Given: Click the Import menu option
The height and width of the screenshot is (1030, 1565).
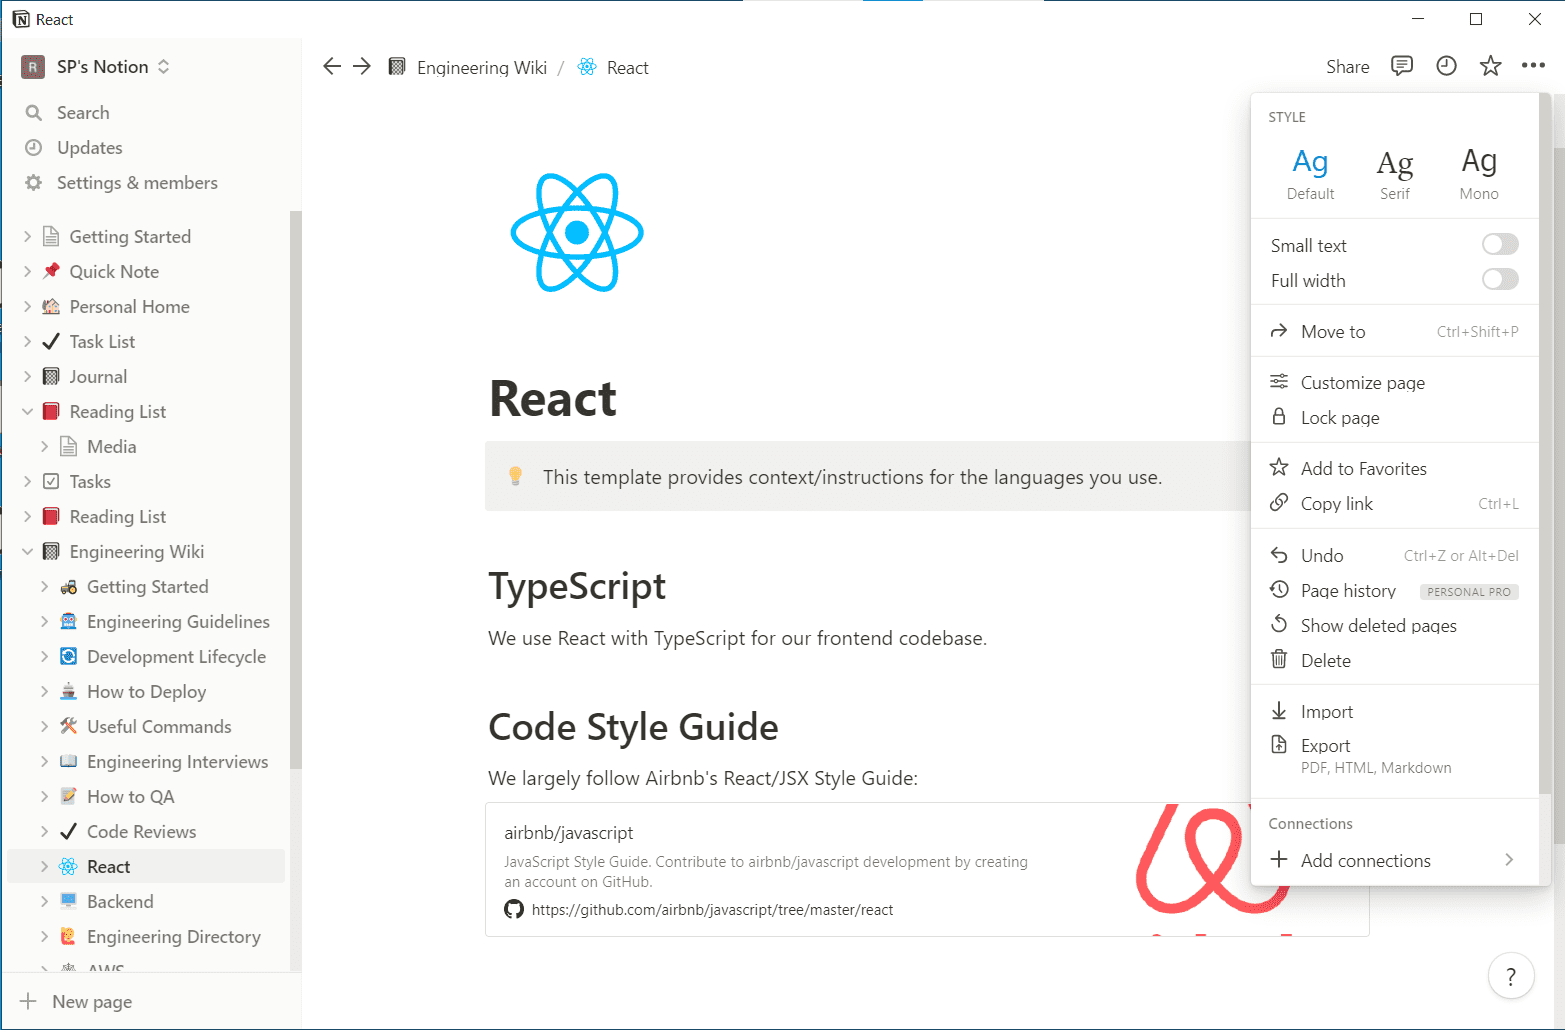Looking at the screenshot, I should click(1394, 712).
